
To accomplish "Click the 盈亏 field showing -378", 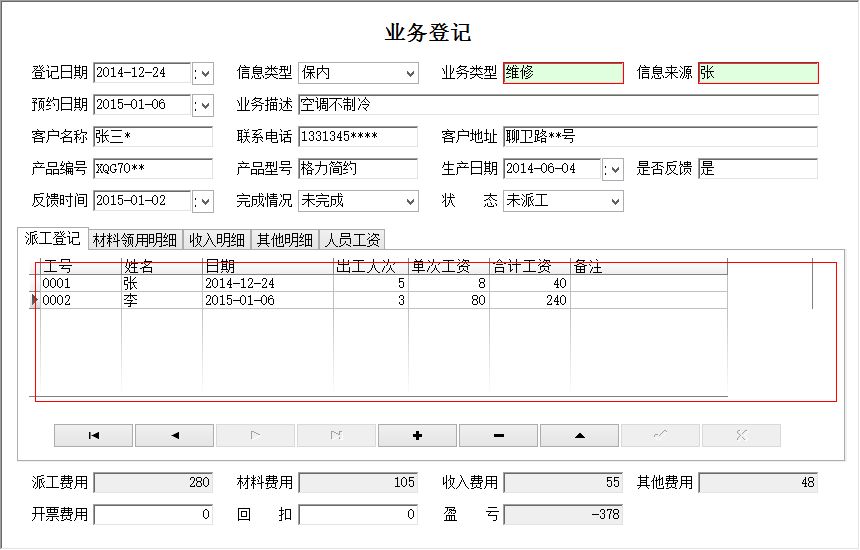I will [x=563, y=514].
